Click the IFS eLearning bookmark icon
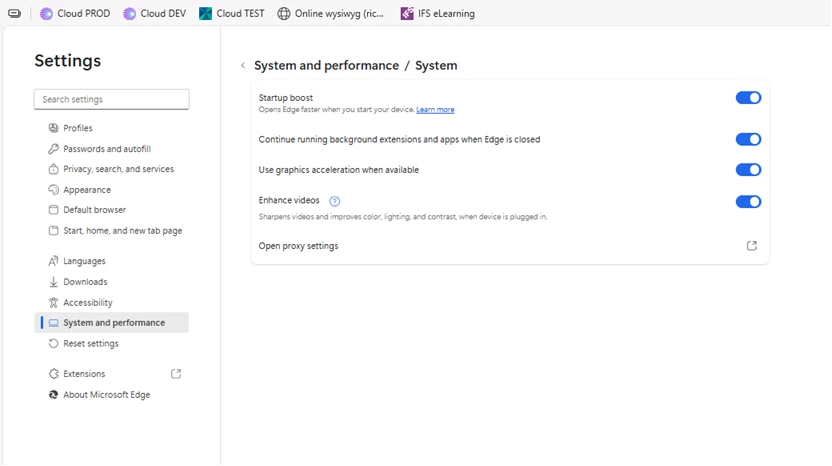This screenshot has width=832, height=466. click(407, 14)
